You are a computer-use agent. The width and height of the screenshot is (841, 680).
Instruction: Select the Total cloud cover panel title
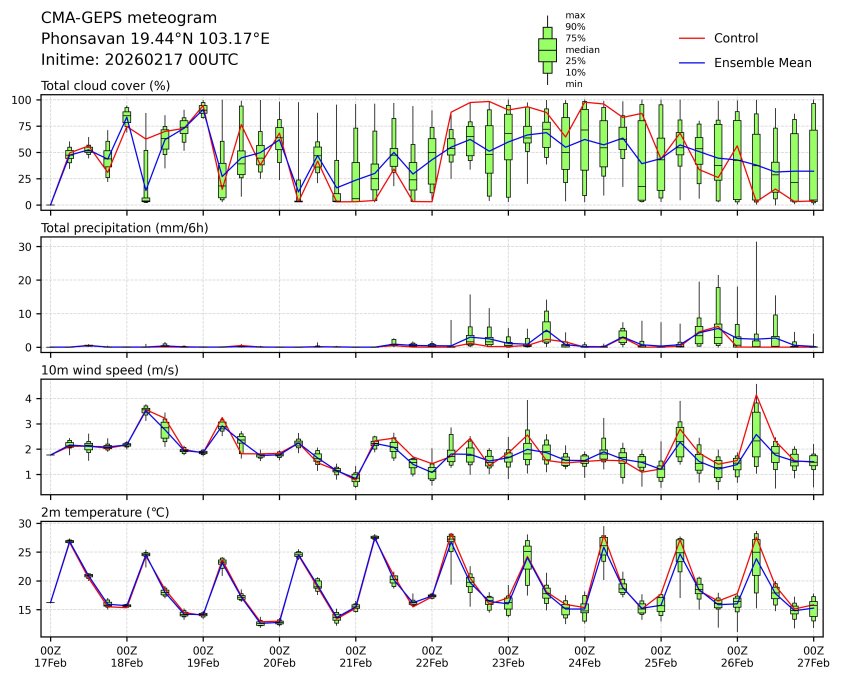(x=105, y=86)
